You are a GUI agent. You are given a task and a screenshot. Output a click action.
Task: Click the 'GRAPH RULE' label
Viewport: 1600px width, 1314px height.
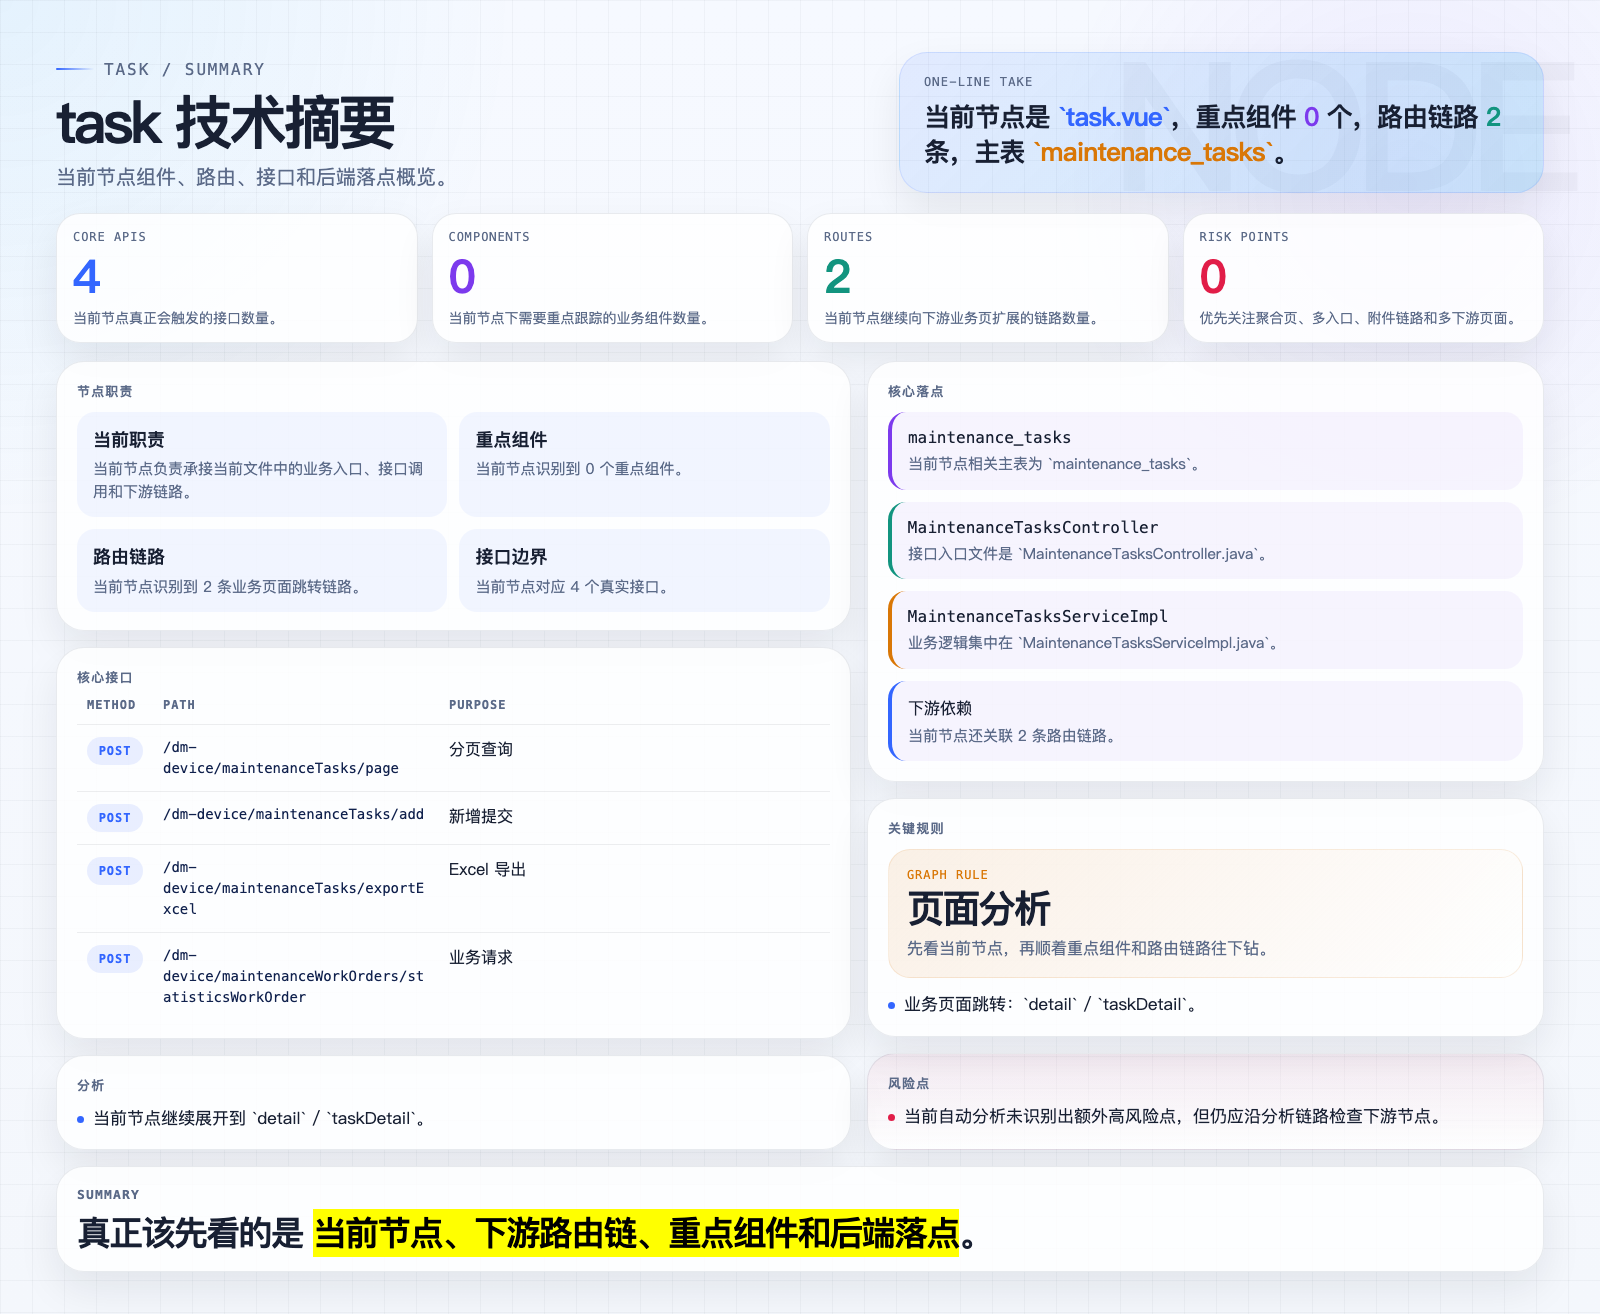tap(947, 875)
